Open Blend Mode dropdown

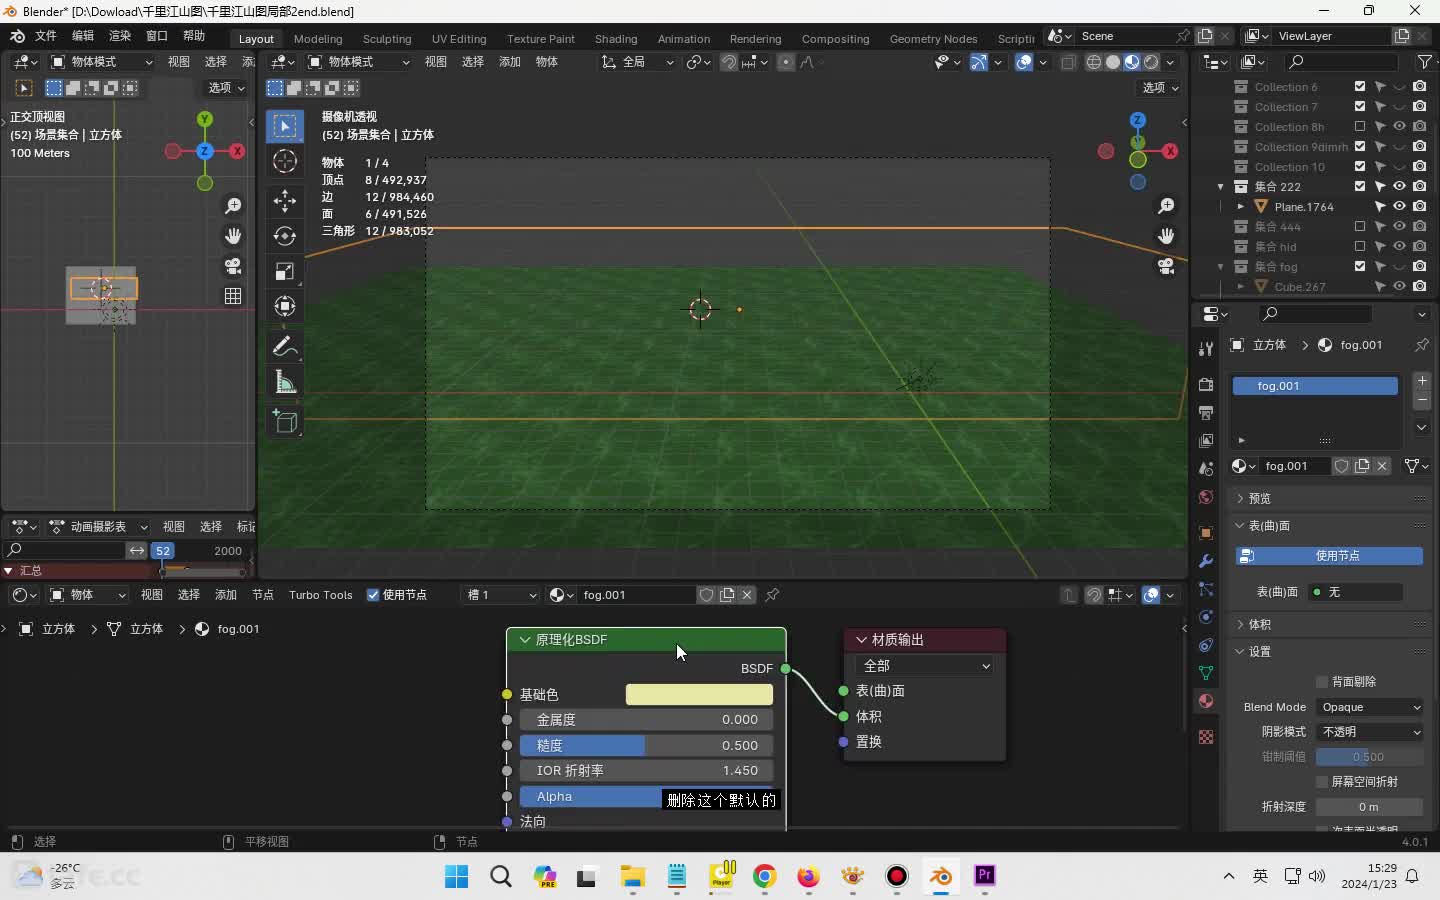1369,707
